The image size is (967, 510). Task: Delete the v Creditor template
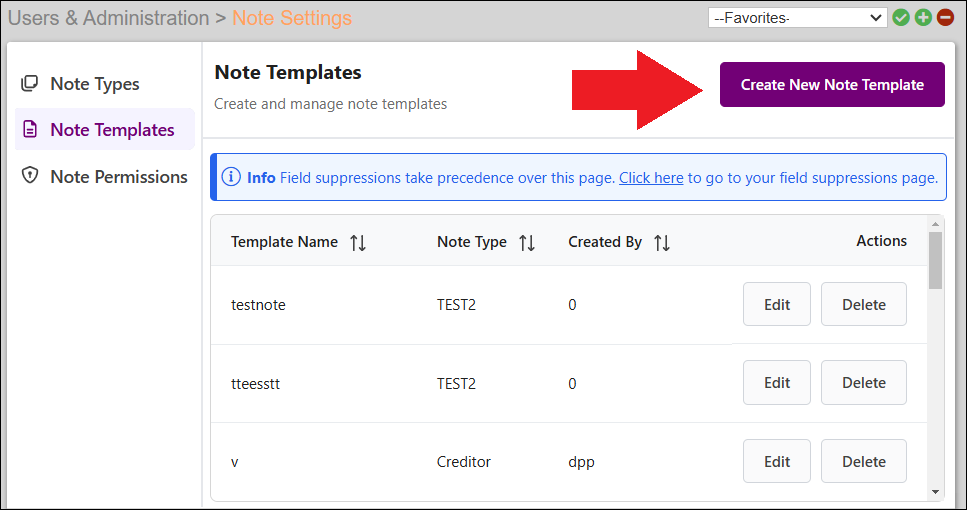pyautogui.click(x=863, y=461)
